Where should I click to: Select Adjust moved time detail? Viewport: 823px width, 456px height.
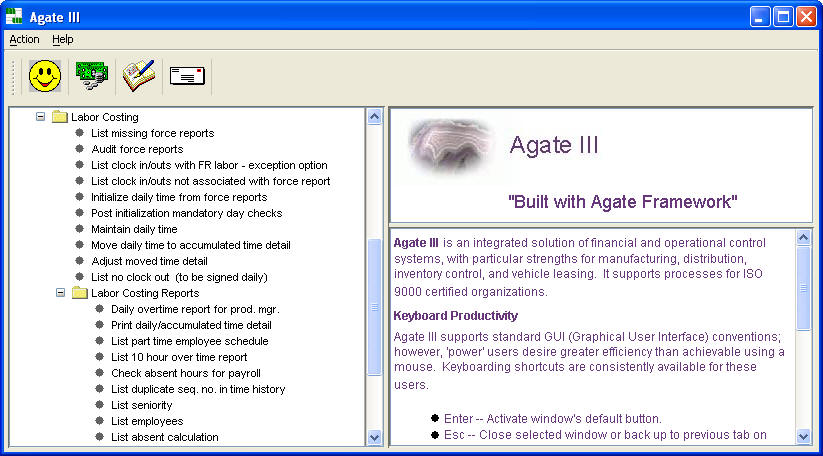point(149,261)
